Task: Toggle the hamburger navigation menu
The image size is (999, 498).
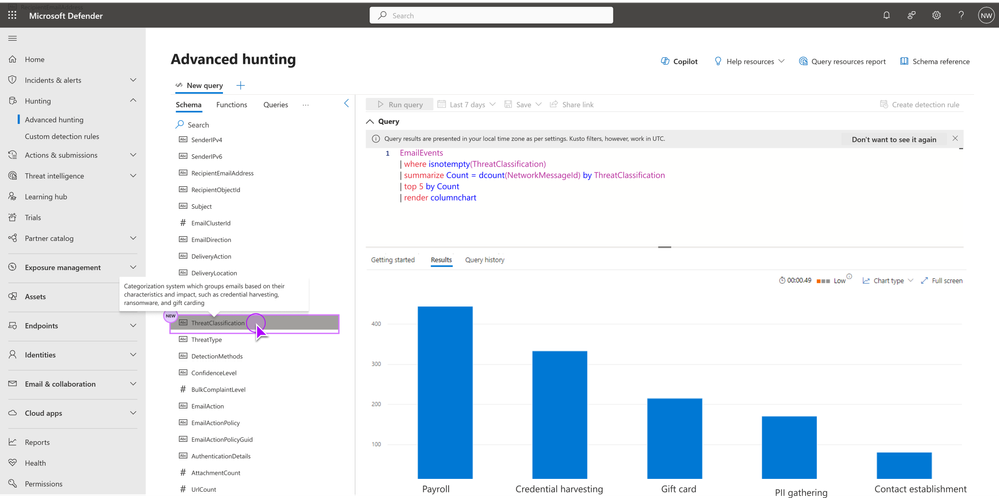Action: click(x=12, y=38)
